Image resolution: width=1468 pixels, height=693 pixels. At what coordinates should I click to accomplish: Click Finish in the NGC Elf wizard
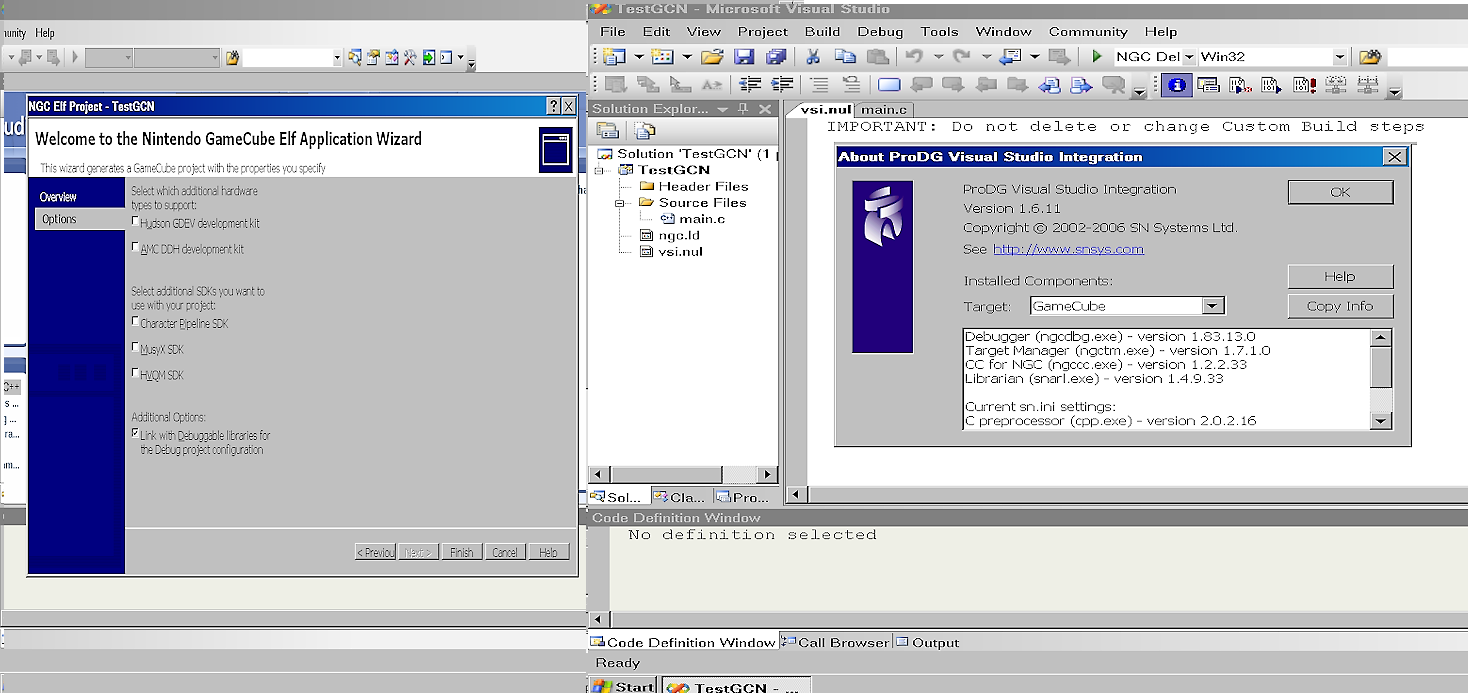click(461, 552)
